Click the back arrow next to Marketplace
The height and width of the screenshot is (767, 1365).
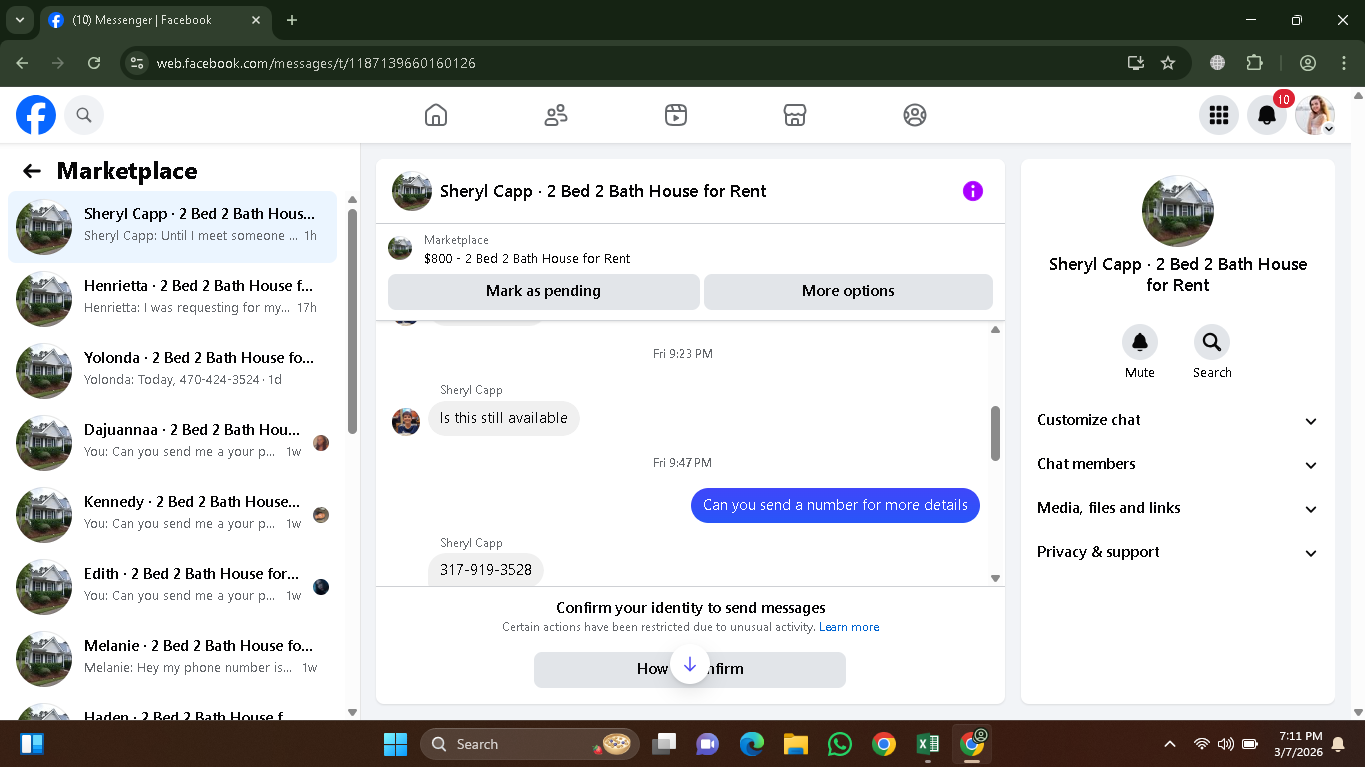[32, 171]
